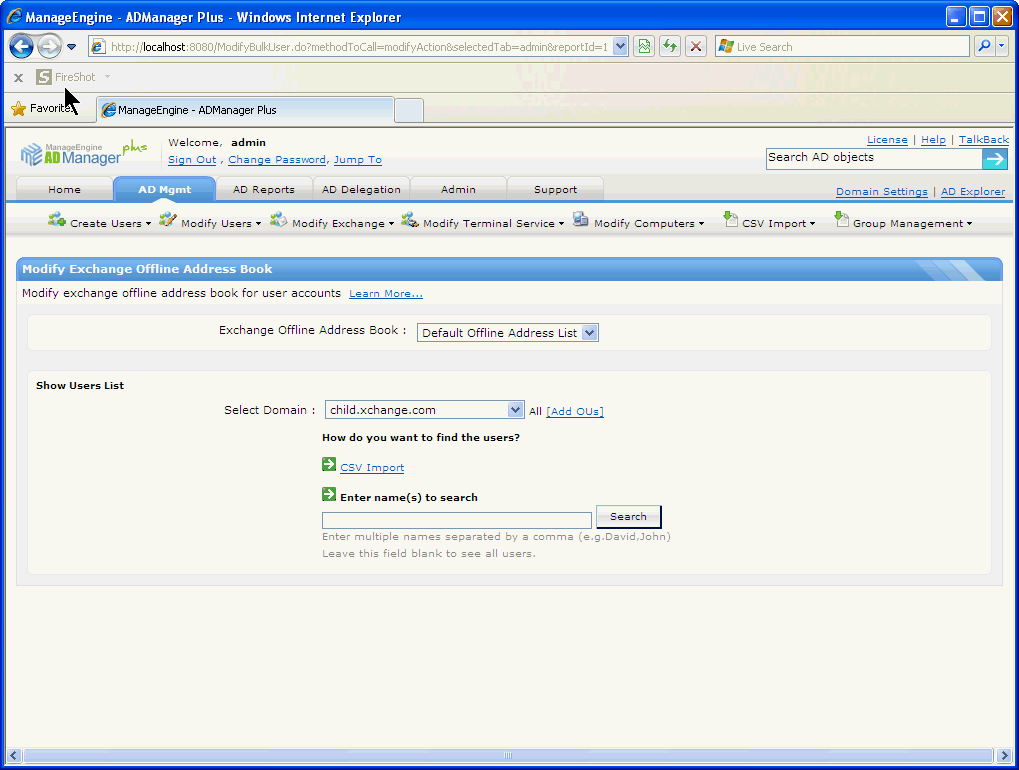
Task: Open the Modify Exchange tool
Action: click(280, 222)
